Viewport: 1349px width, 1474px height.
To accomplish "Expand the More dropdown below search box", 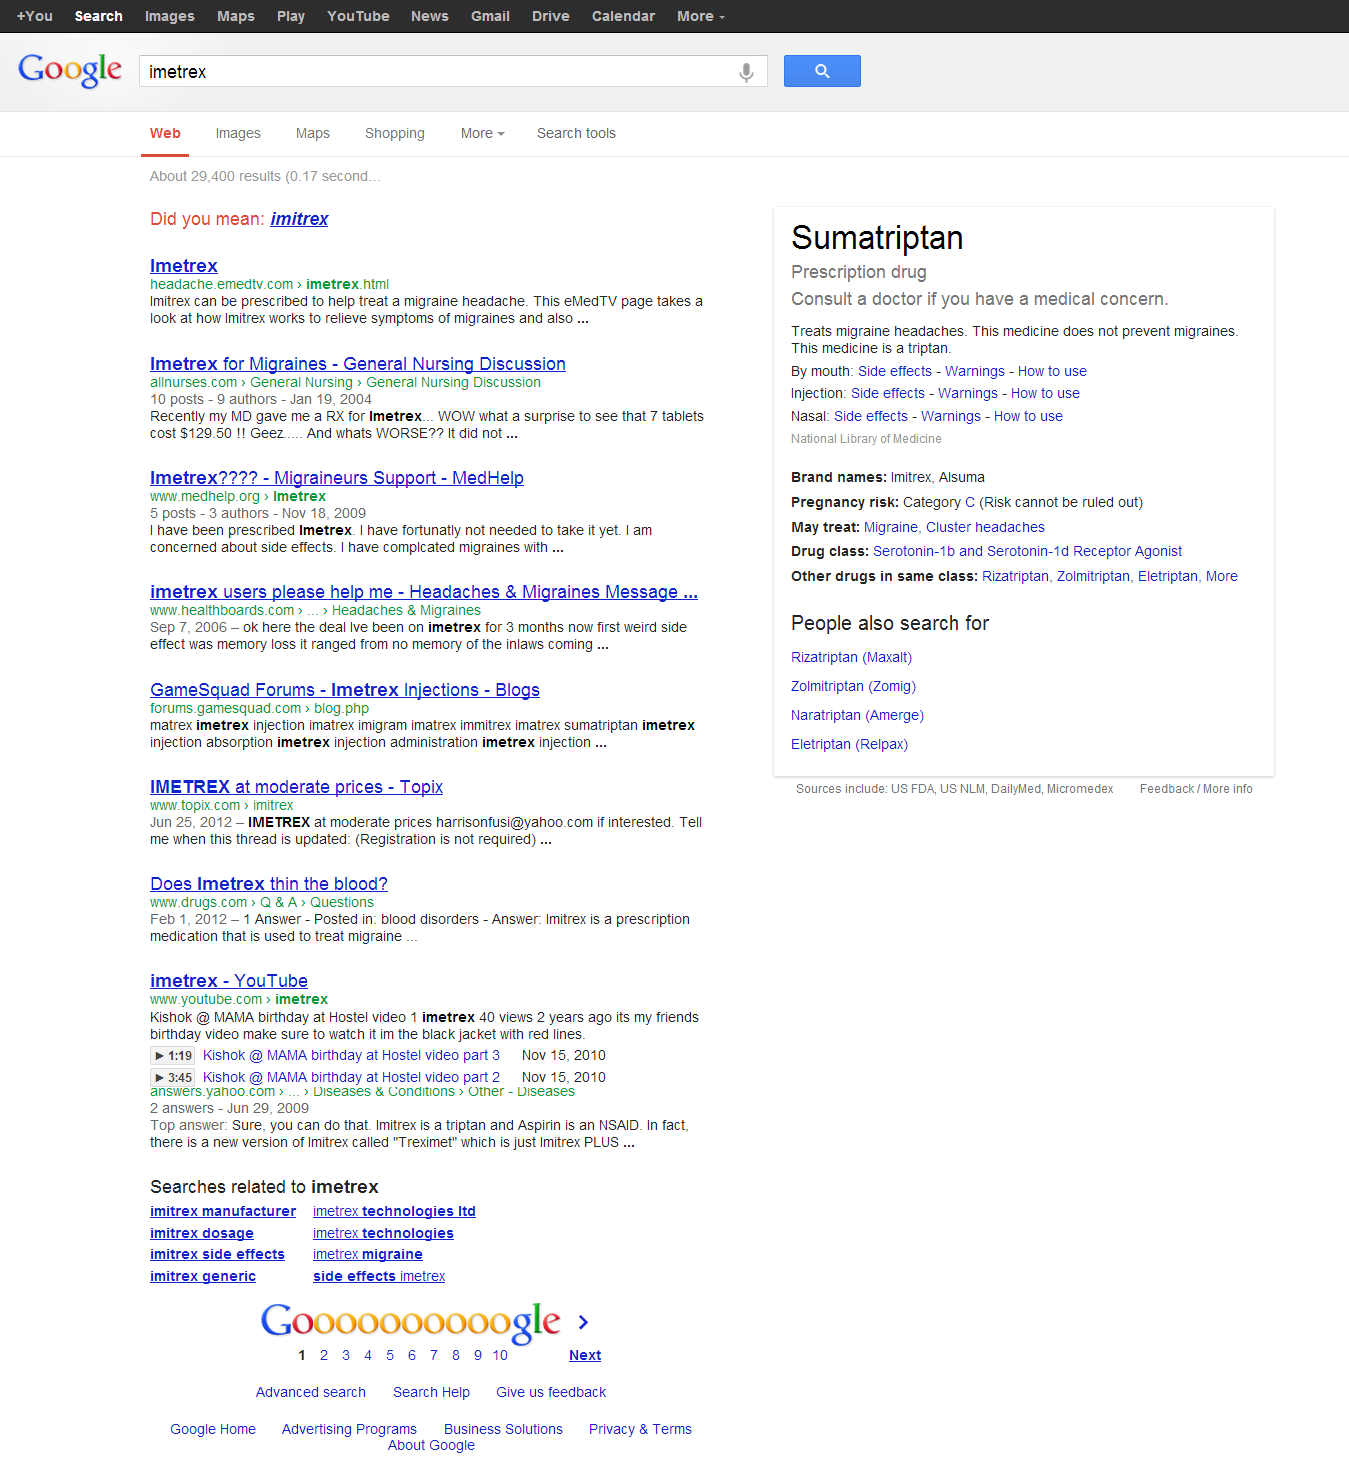I will coord(482,133).
